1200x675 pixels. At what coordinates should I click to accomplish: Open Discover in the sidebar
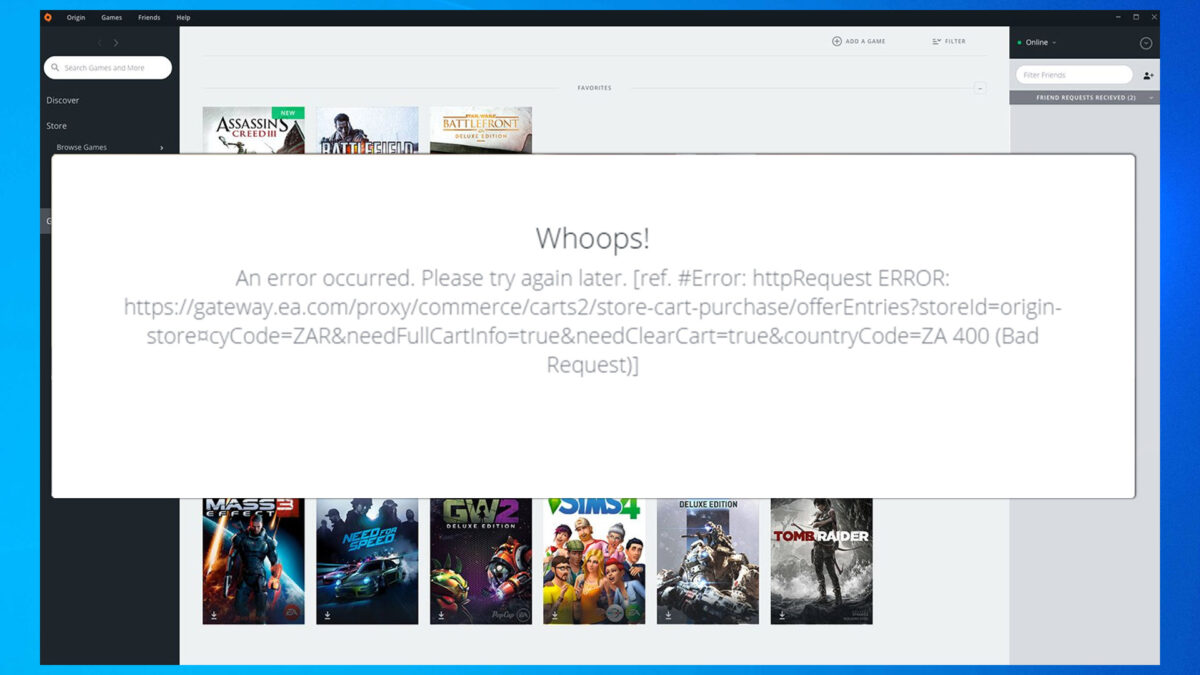tap(63, 100)
